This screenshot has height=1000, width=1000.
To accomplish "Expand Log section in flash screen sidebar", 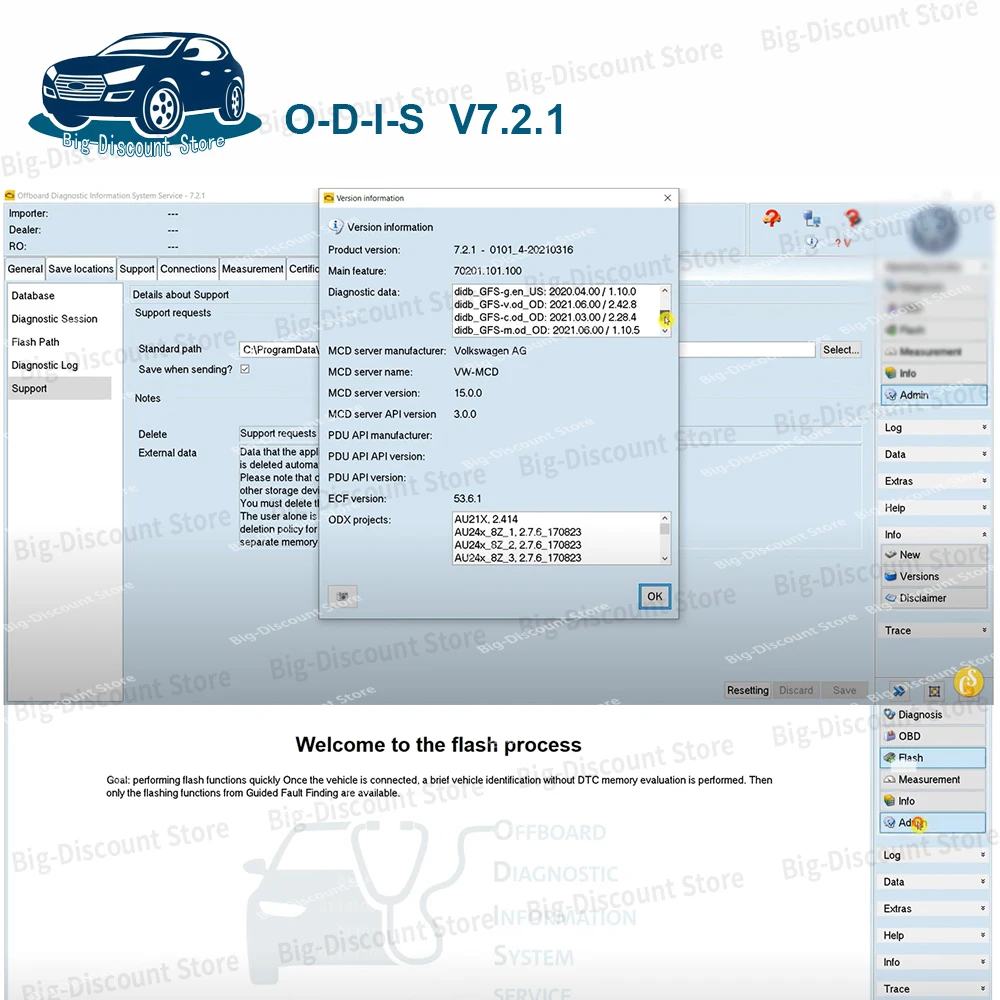I will click(x=933, y=855).
